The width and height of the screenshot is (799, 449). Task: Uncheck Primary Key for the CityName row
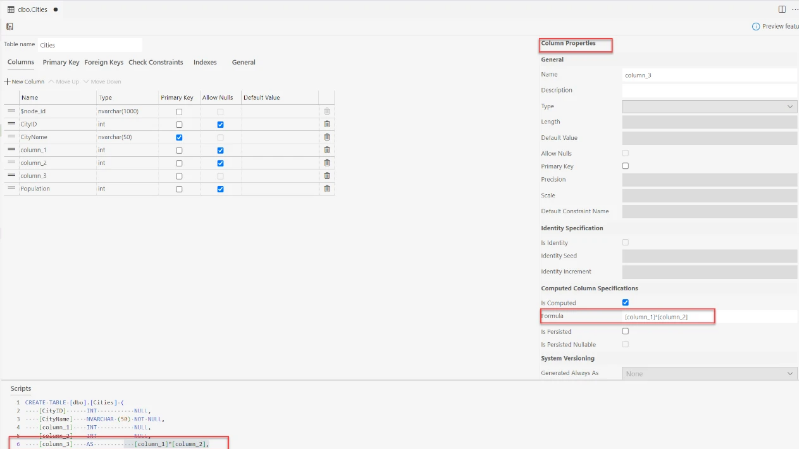[179, 138]
